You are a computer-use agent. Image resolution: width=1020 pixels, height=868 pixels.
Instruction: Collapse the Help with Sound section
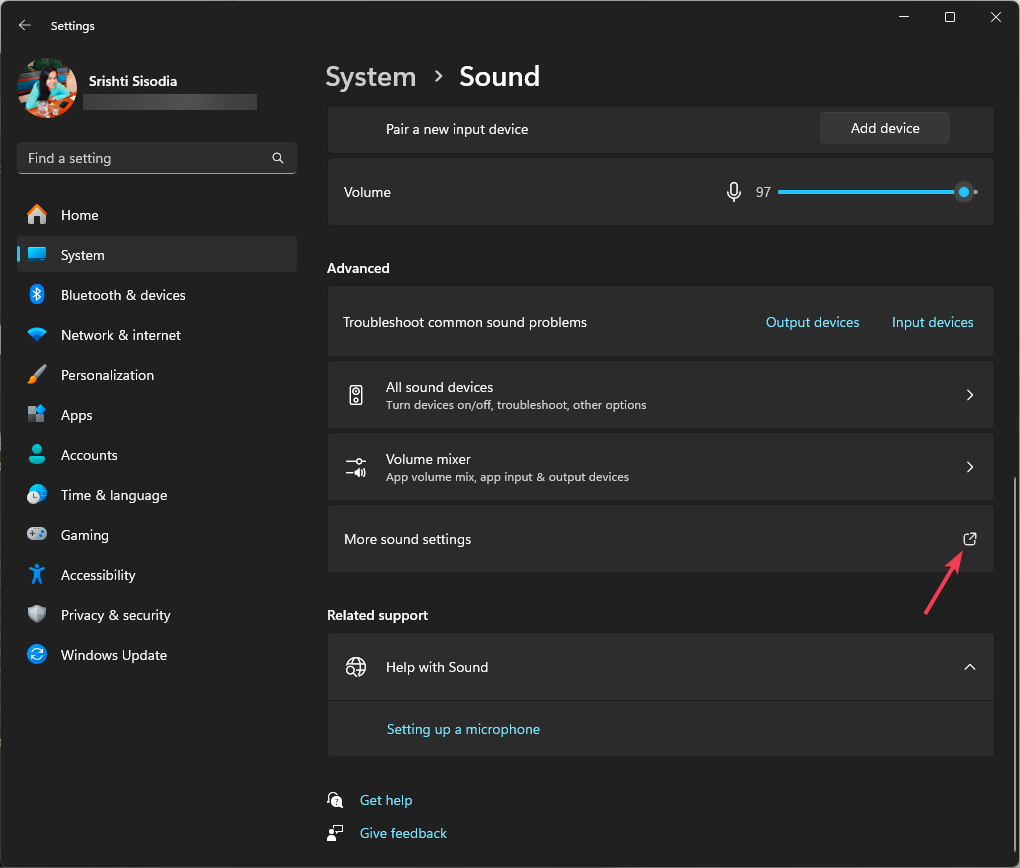click(970, 667)
